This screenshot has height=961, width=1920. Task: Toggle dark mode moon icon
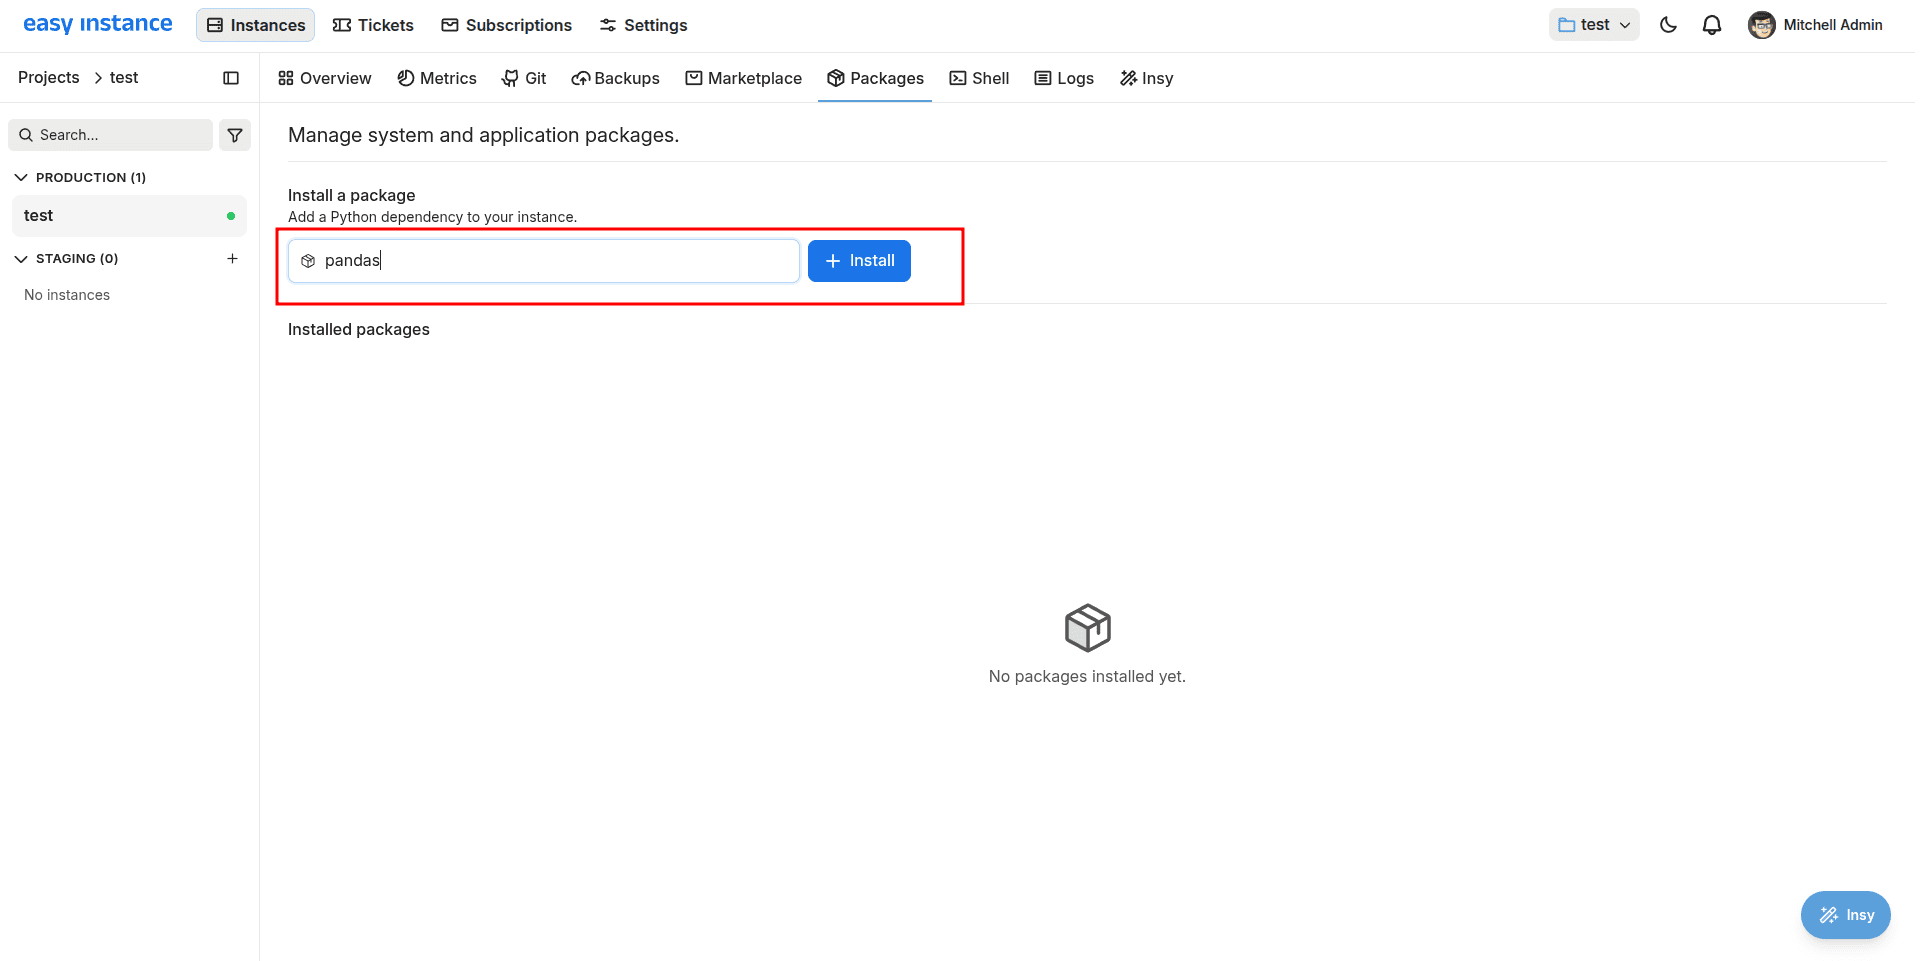pos(1668,25)
